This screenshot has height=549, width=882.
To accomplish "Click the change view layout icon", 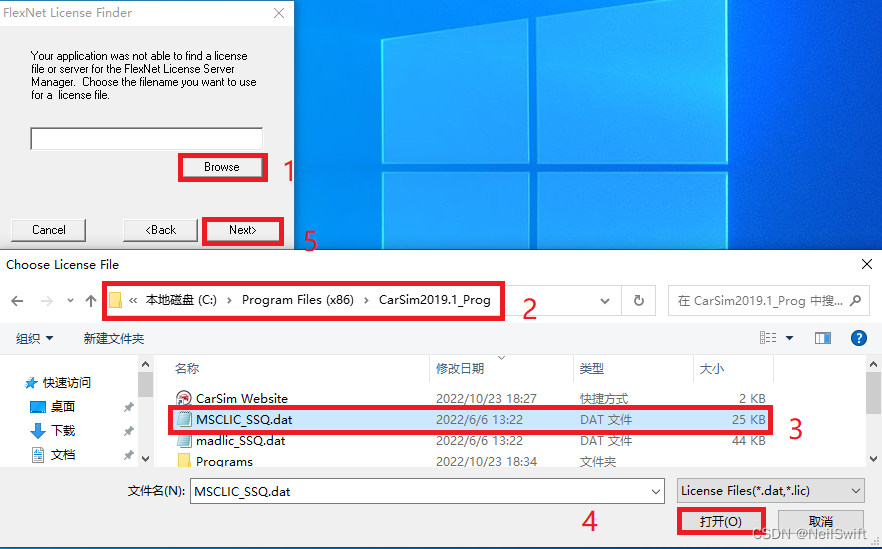I will pos(768,338).
